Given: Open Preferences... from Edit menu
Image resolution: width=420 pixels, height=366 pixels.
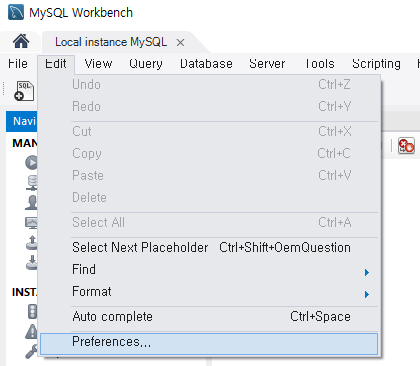Looking at the screenshot, I should click(209, 343).
